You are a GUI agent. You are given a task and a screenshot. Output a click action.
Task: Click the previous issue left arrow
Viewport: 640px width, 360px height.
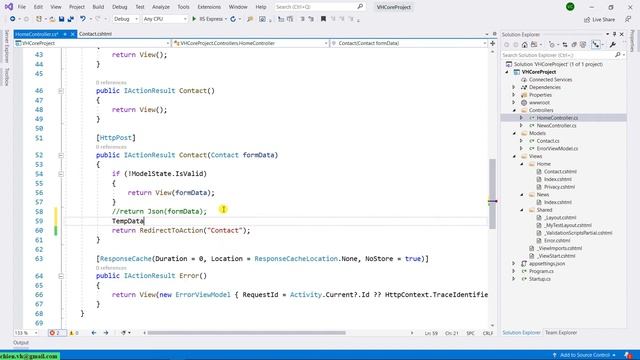pyautogui.click(x=94, y=333)
